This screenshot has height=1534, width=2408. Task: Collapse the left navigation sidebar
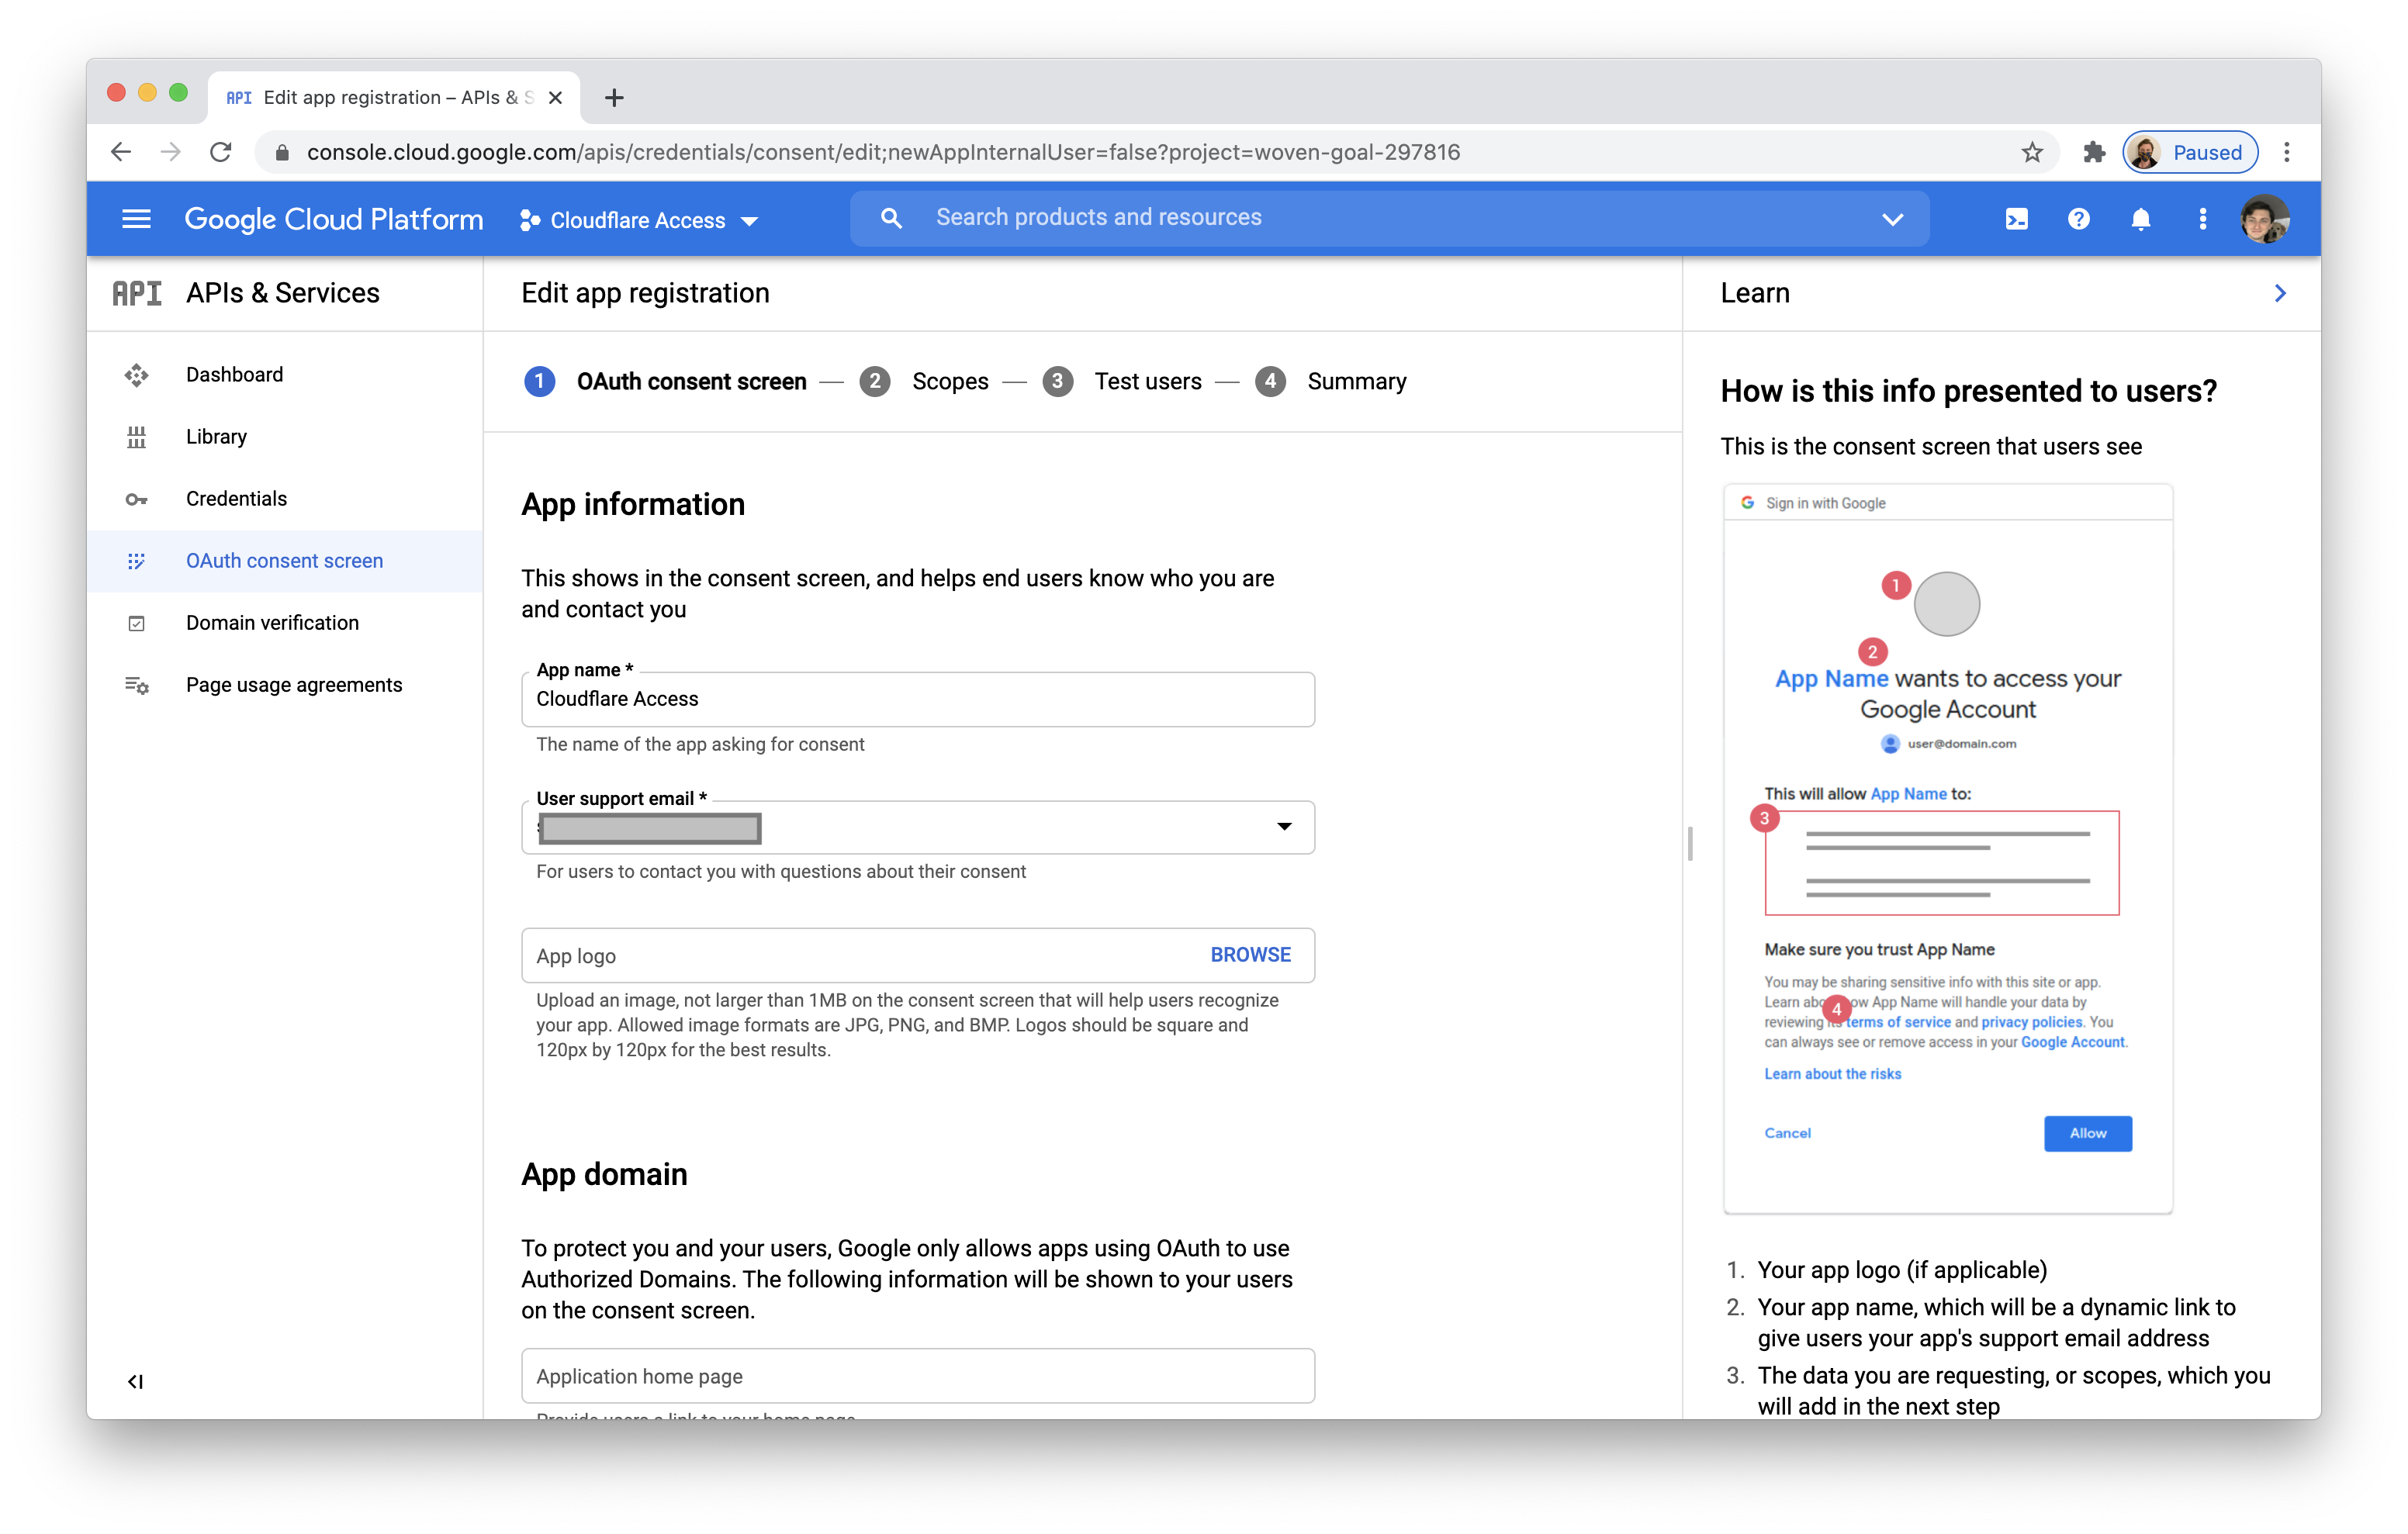click(136, 1381)
